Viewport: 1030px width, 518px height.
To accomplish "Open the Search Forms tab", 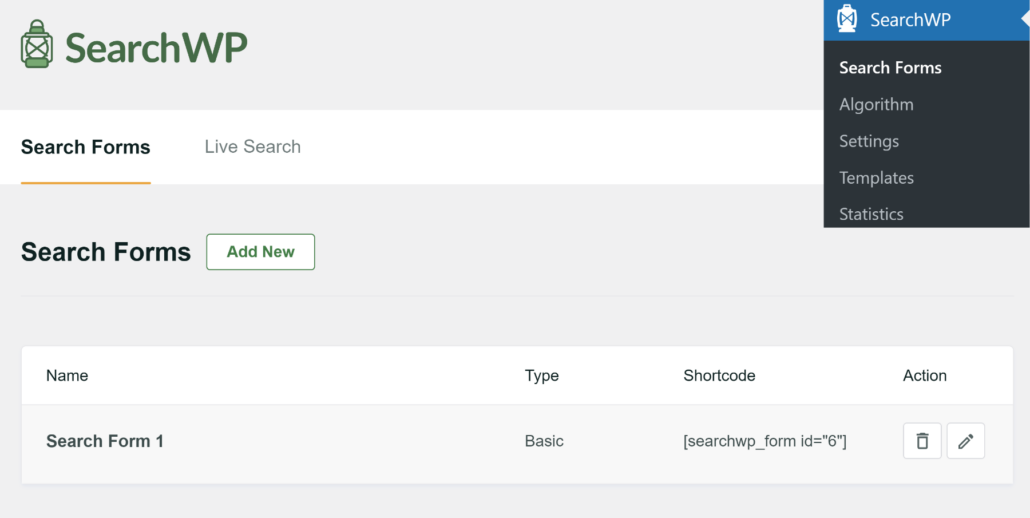I will click(x=85, y=147).
